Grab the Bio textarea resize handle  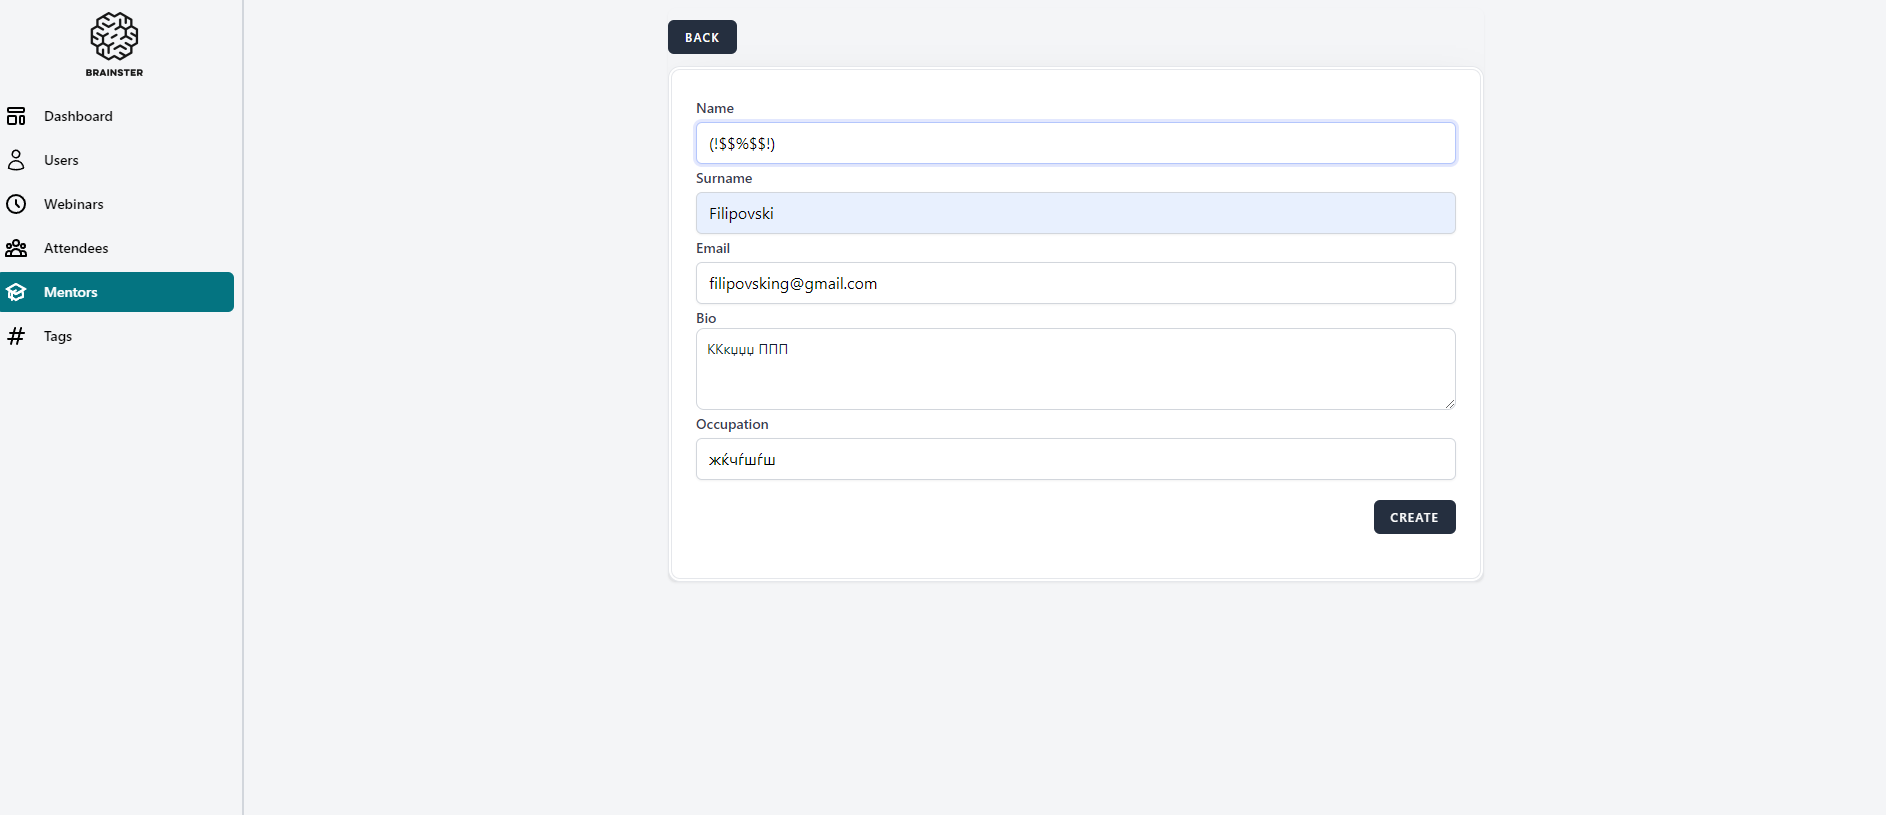click(1449, 403)
